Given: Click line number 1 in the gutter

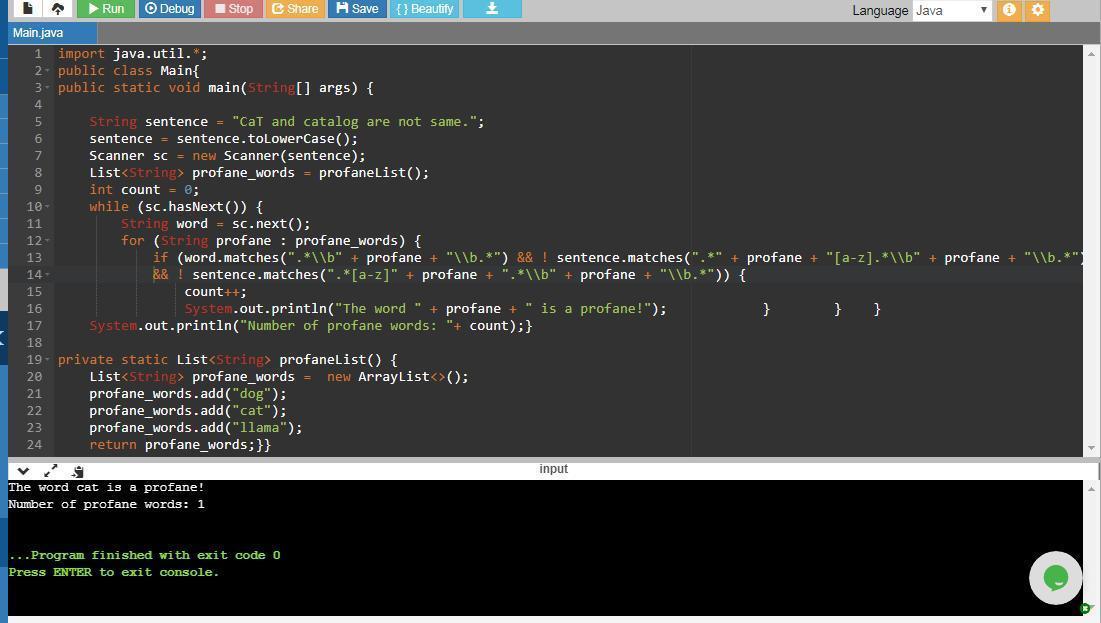Looking at the screenshot, I should point(39,53).
